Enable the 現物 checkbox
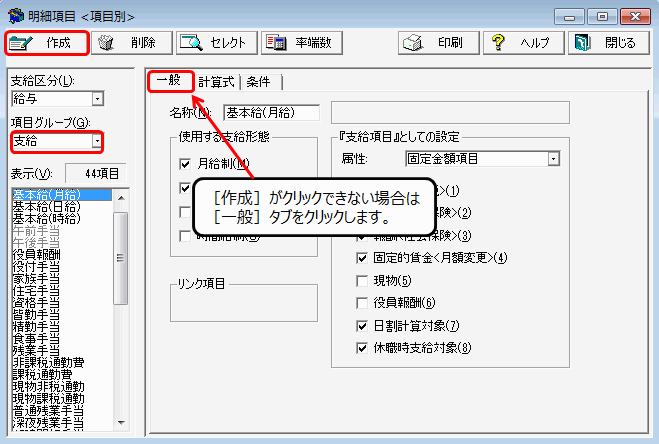The image size is (659, 444). point(362,280)
